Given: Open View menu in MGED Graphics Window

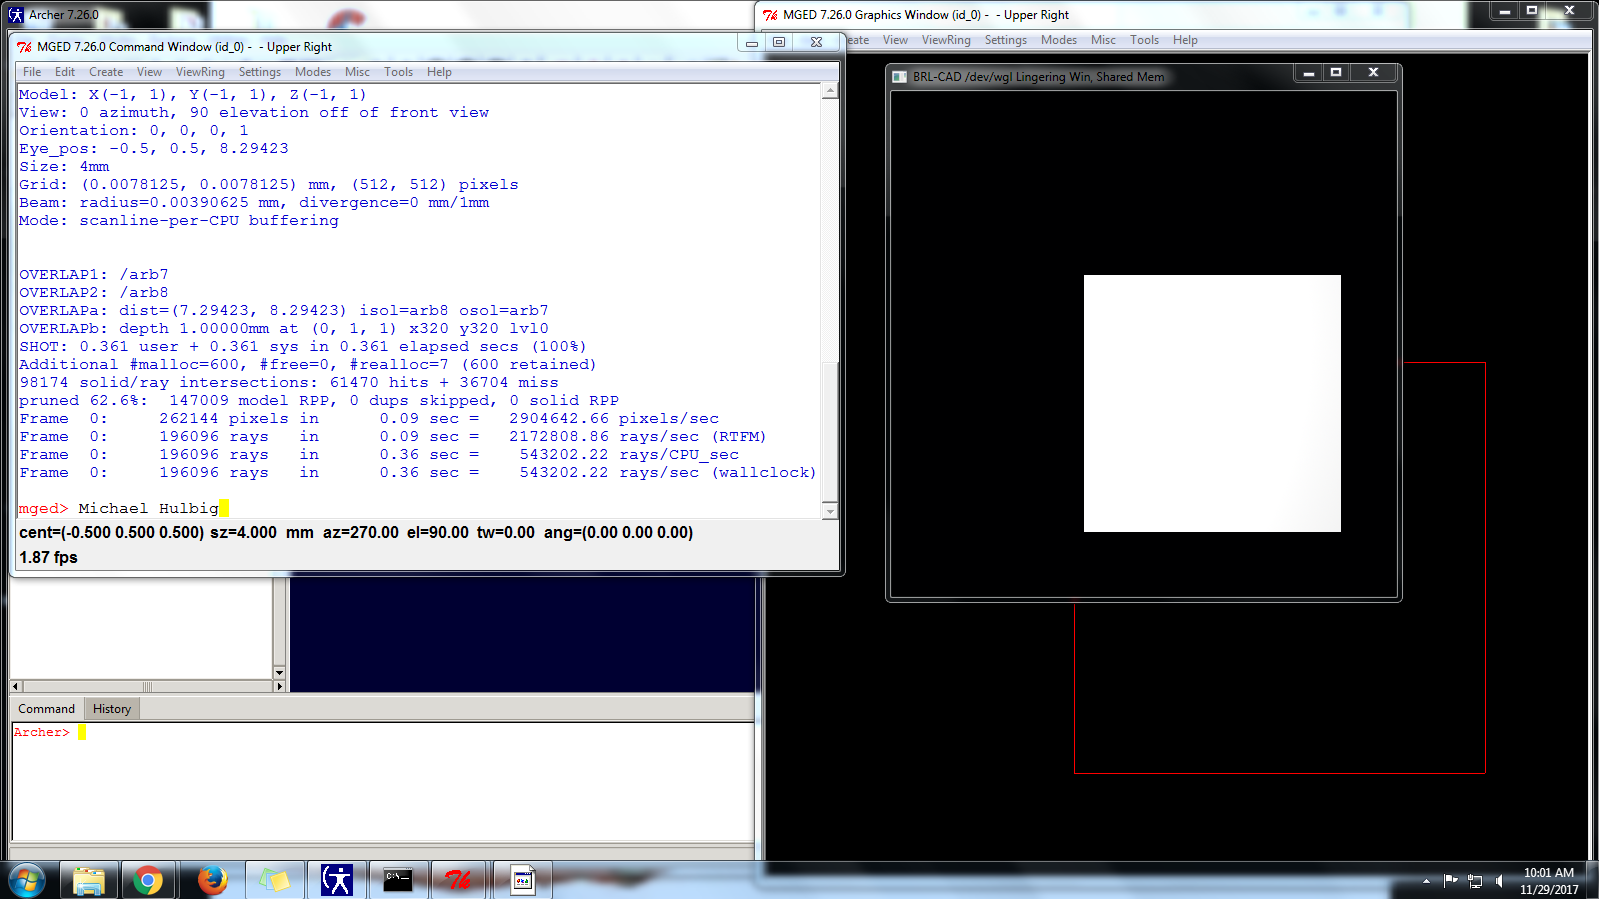Looking at the screenshot, I should (x=895, y=40).
